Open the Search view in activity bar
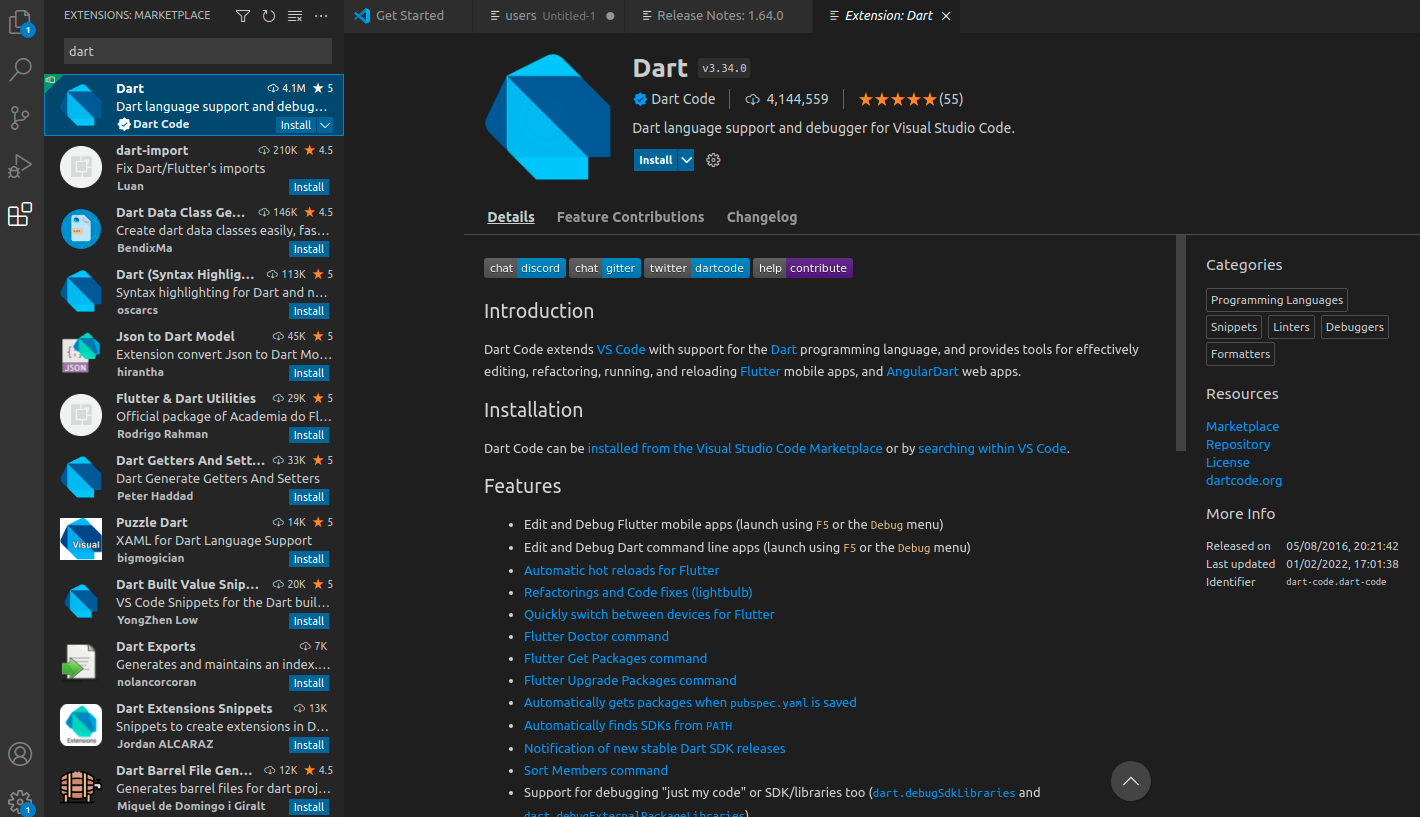 [x=20, y=70]
